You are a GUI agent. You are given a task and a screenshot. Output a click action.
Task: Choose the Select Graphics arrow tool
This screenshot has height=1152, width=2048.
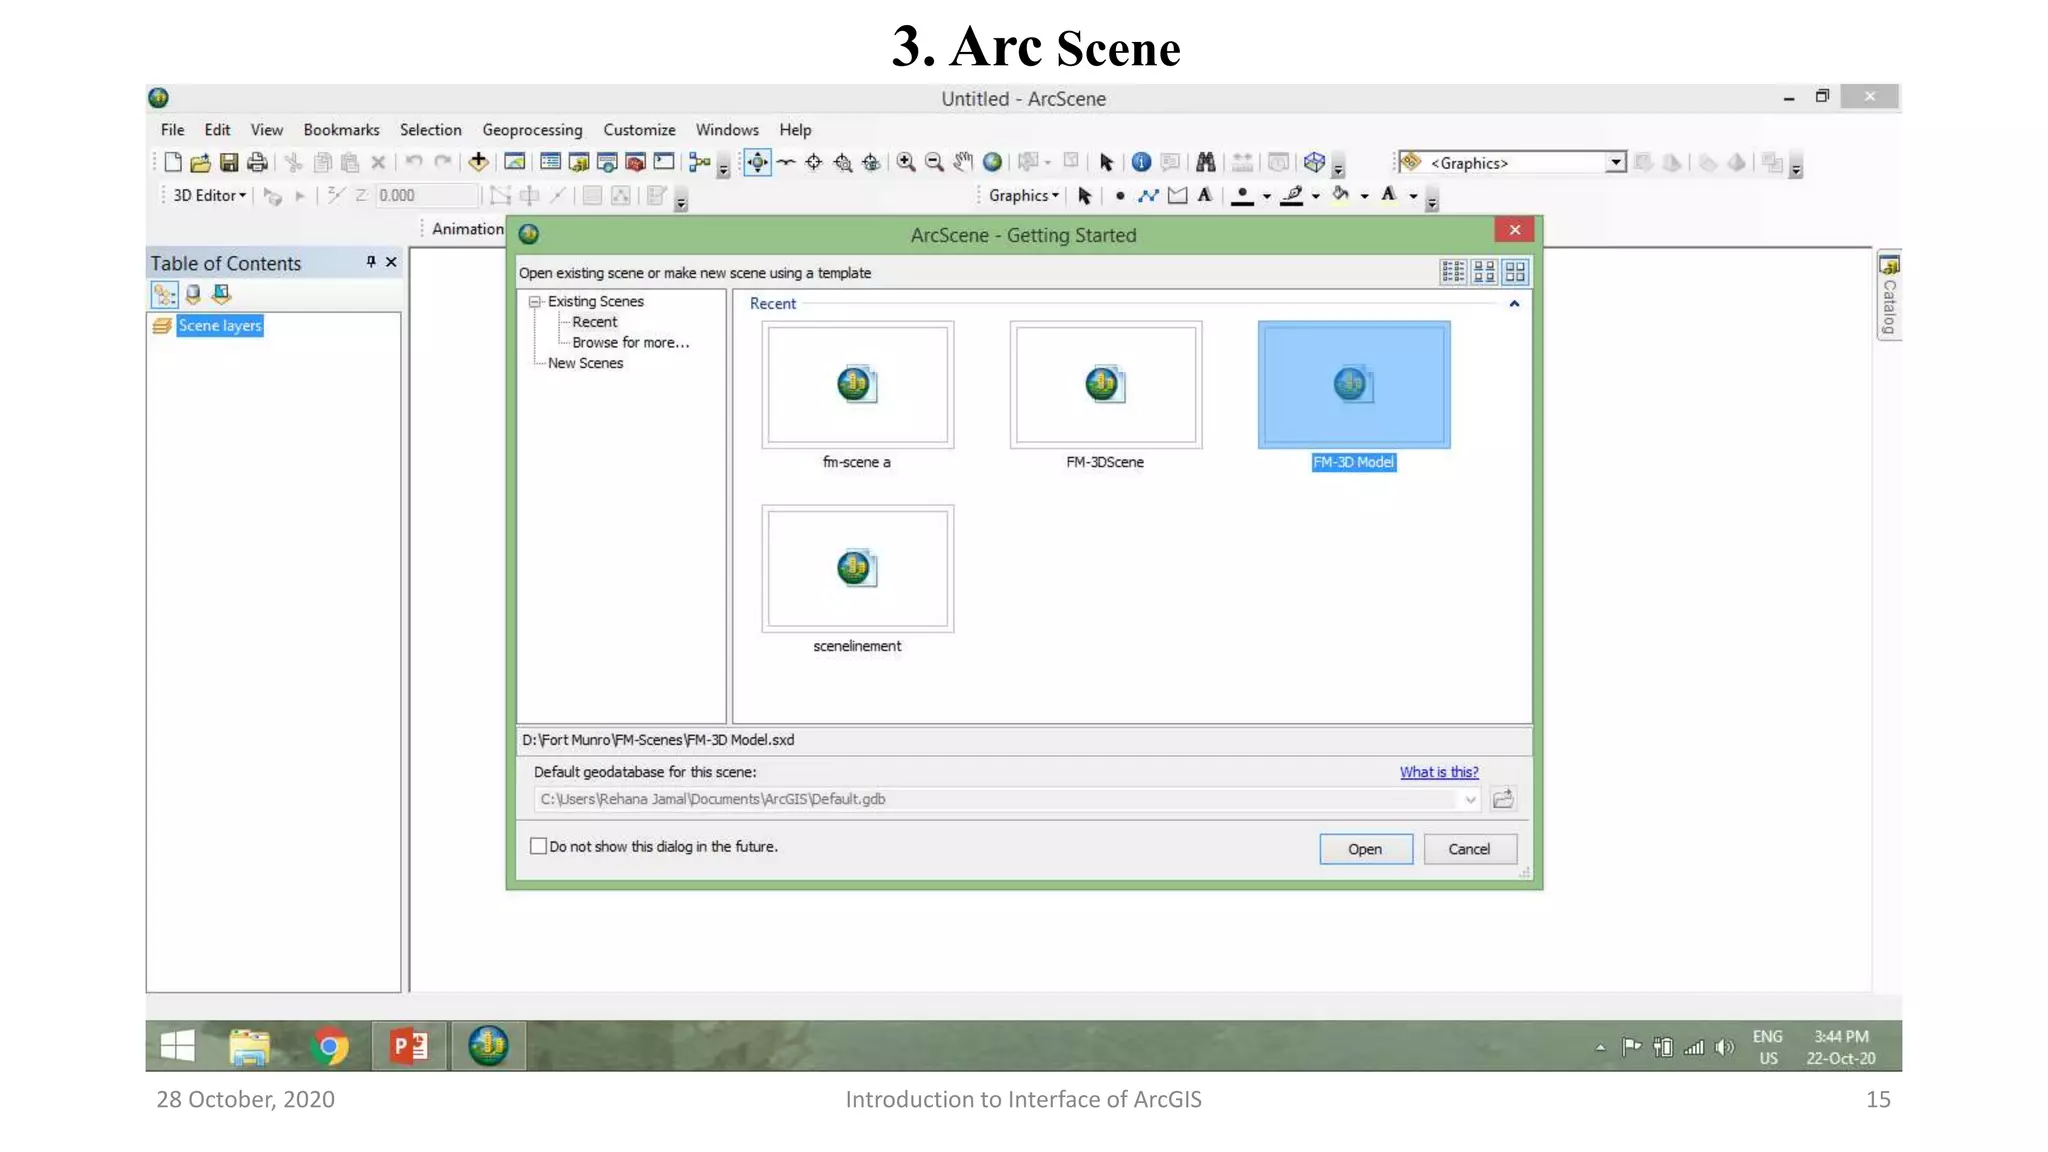tap(1084, 196)
